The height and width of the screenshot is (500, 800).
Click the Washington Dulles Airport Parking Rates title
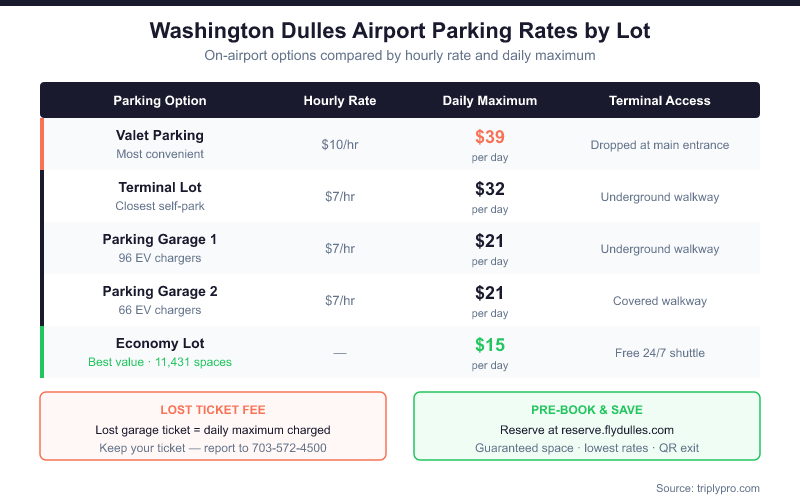point(400,31)
